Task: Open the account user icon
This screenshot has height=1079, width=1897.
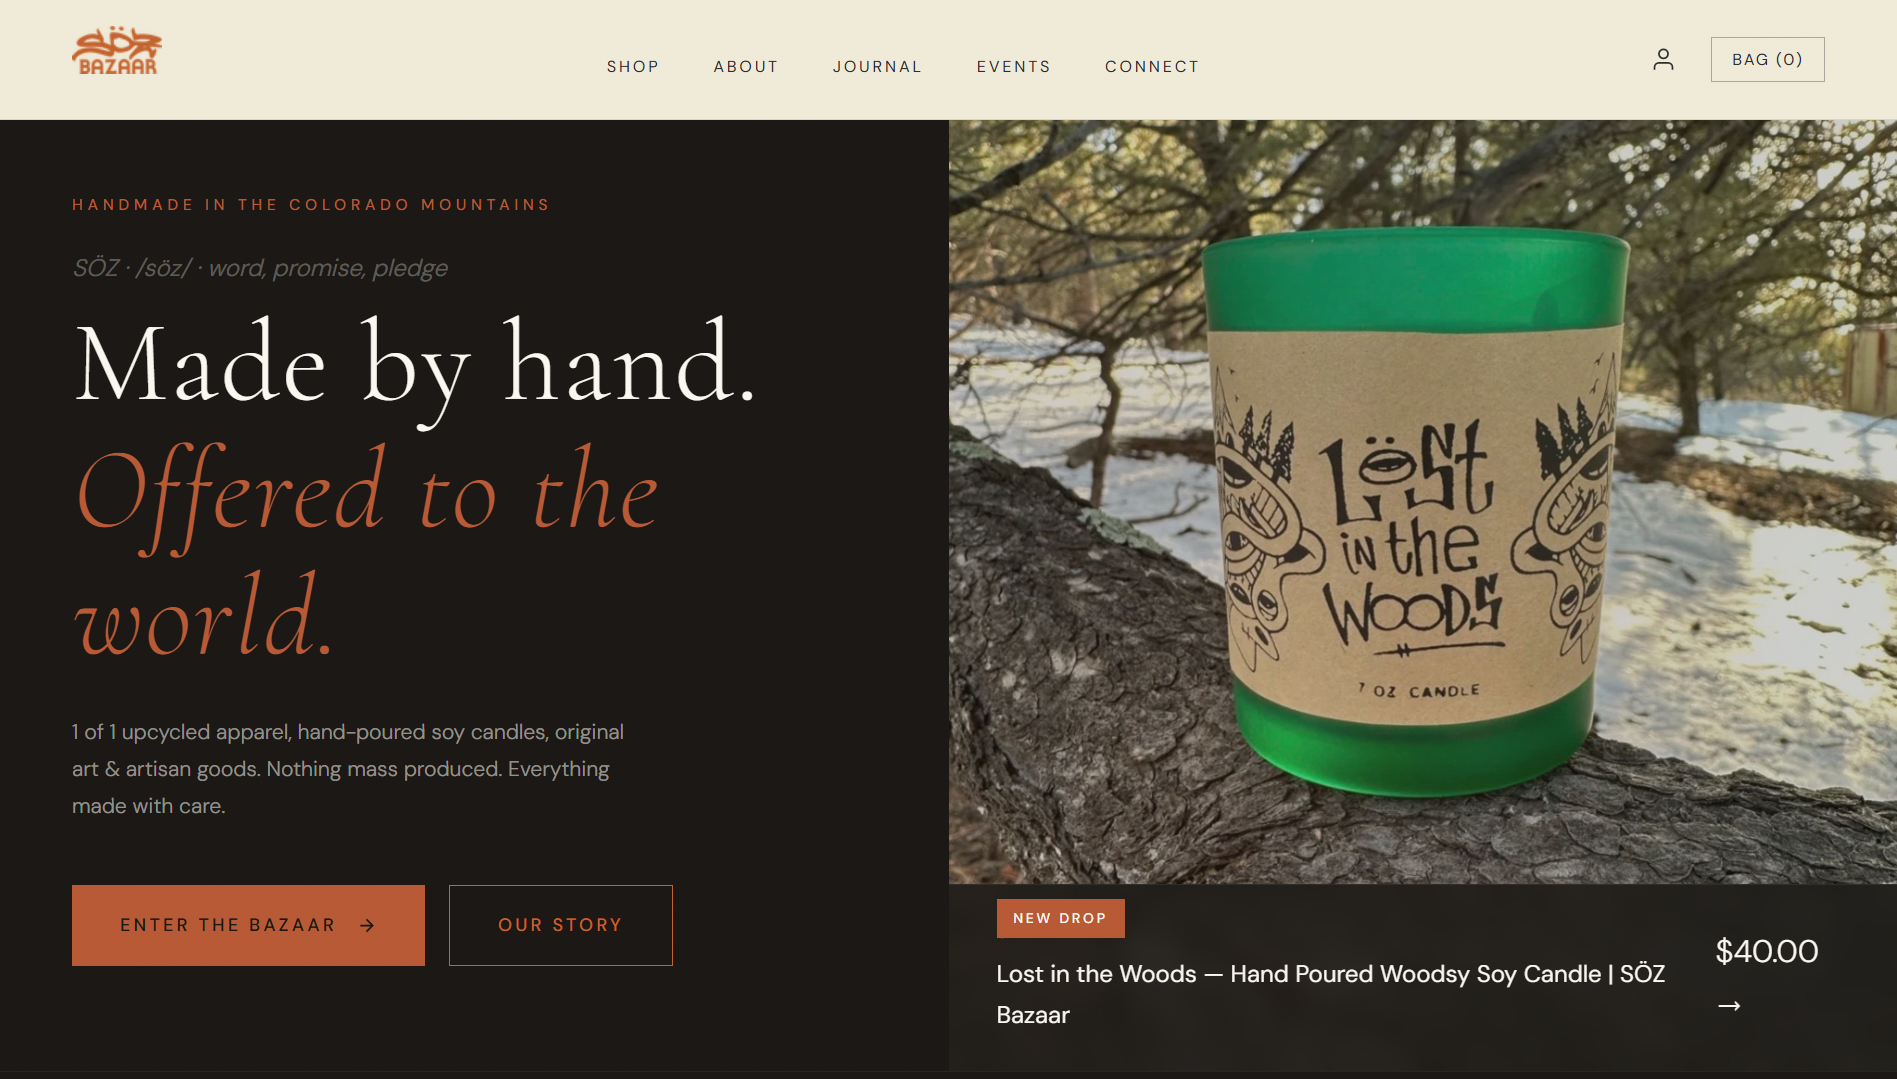Action: [x=1663, y=60]
